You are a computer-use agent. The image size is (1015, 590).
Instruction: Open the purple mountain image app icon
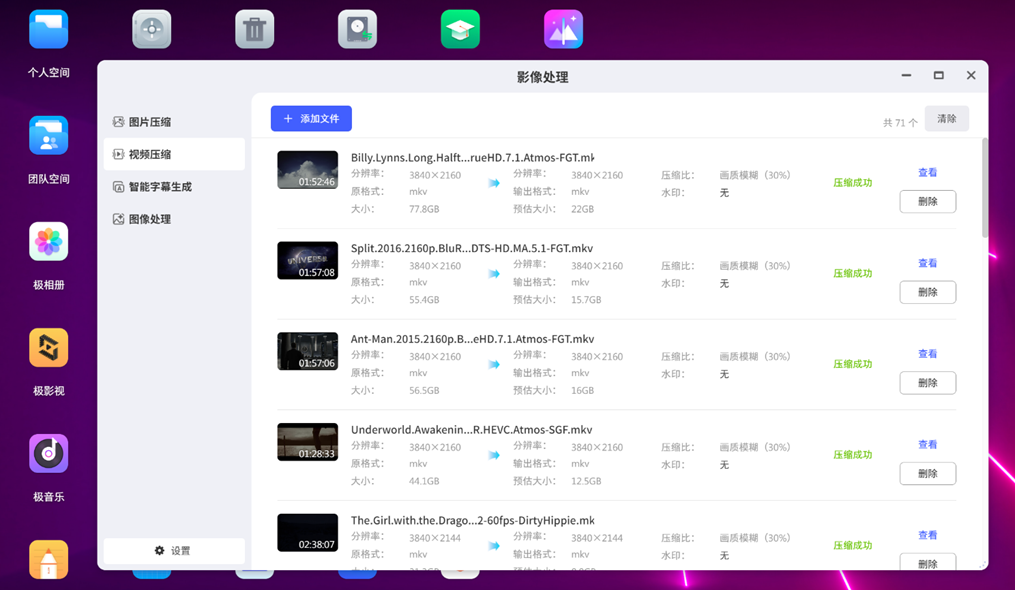click(x=563, y=29)
